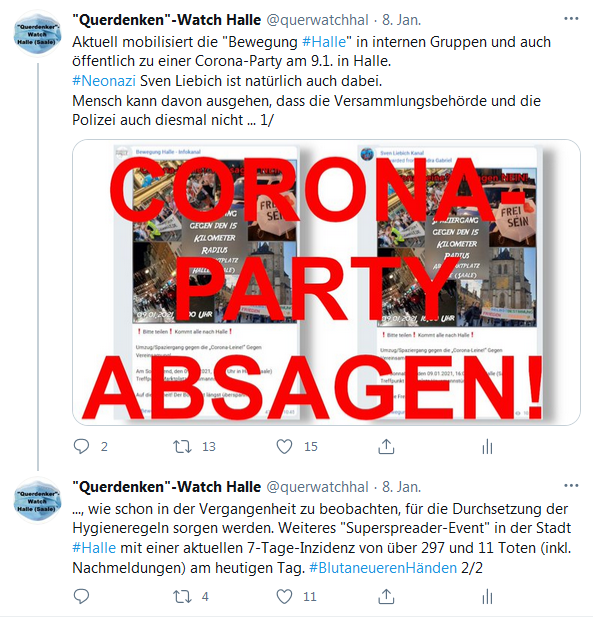Open @querwatchhal handle on first tweet
Screen dimensions: 593x617
[318, 20]
